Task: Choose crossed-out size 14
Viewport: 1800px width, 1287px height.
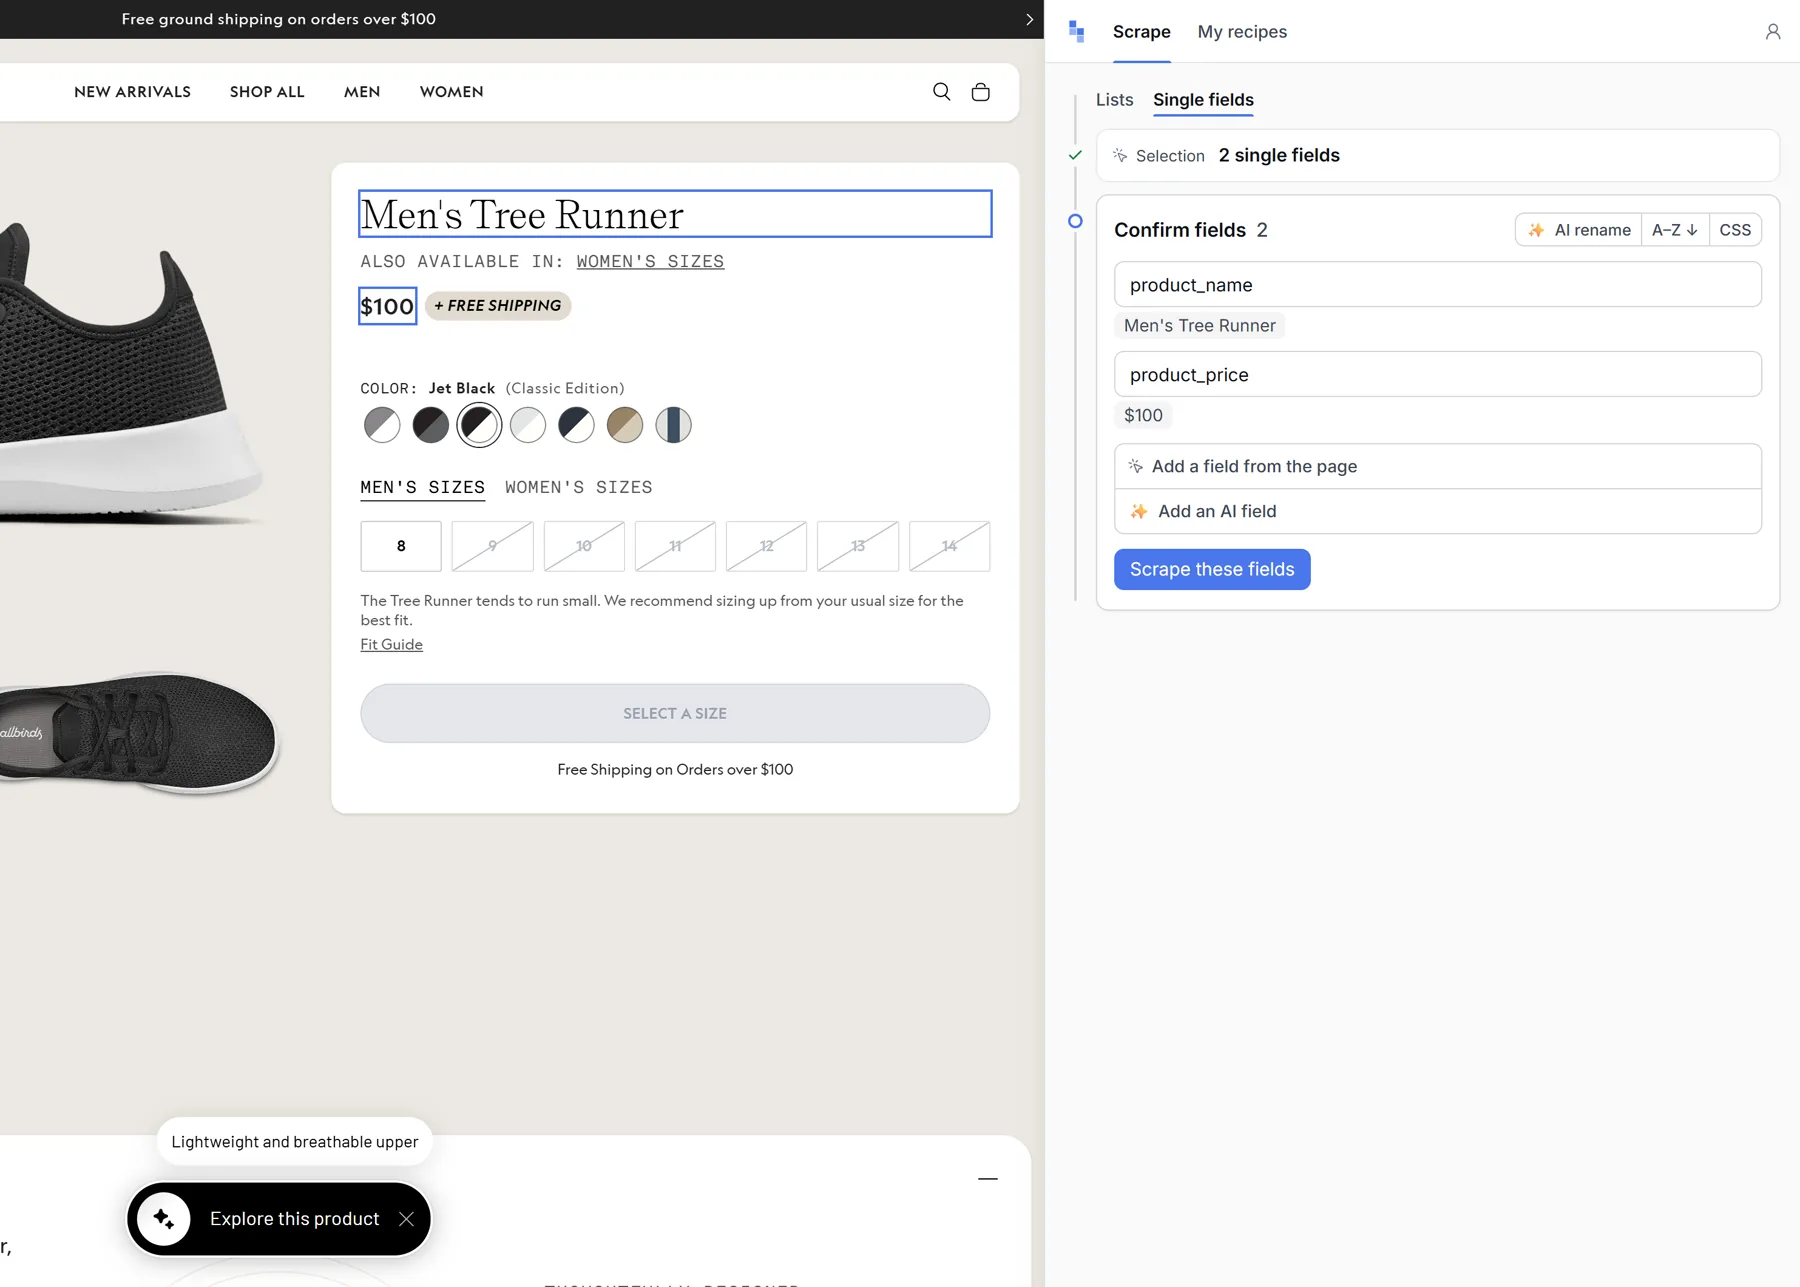Action: click(x=949, y=546)
